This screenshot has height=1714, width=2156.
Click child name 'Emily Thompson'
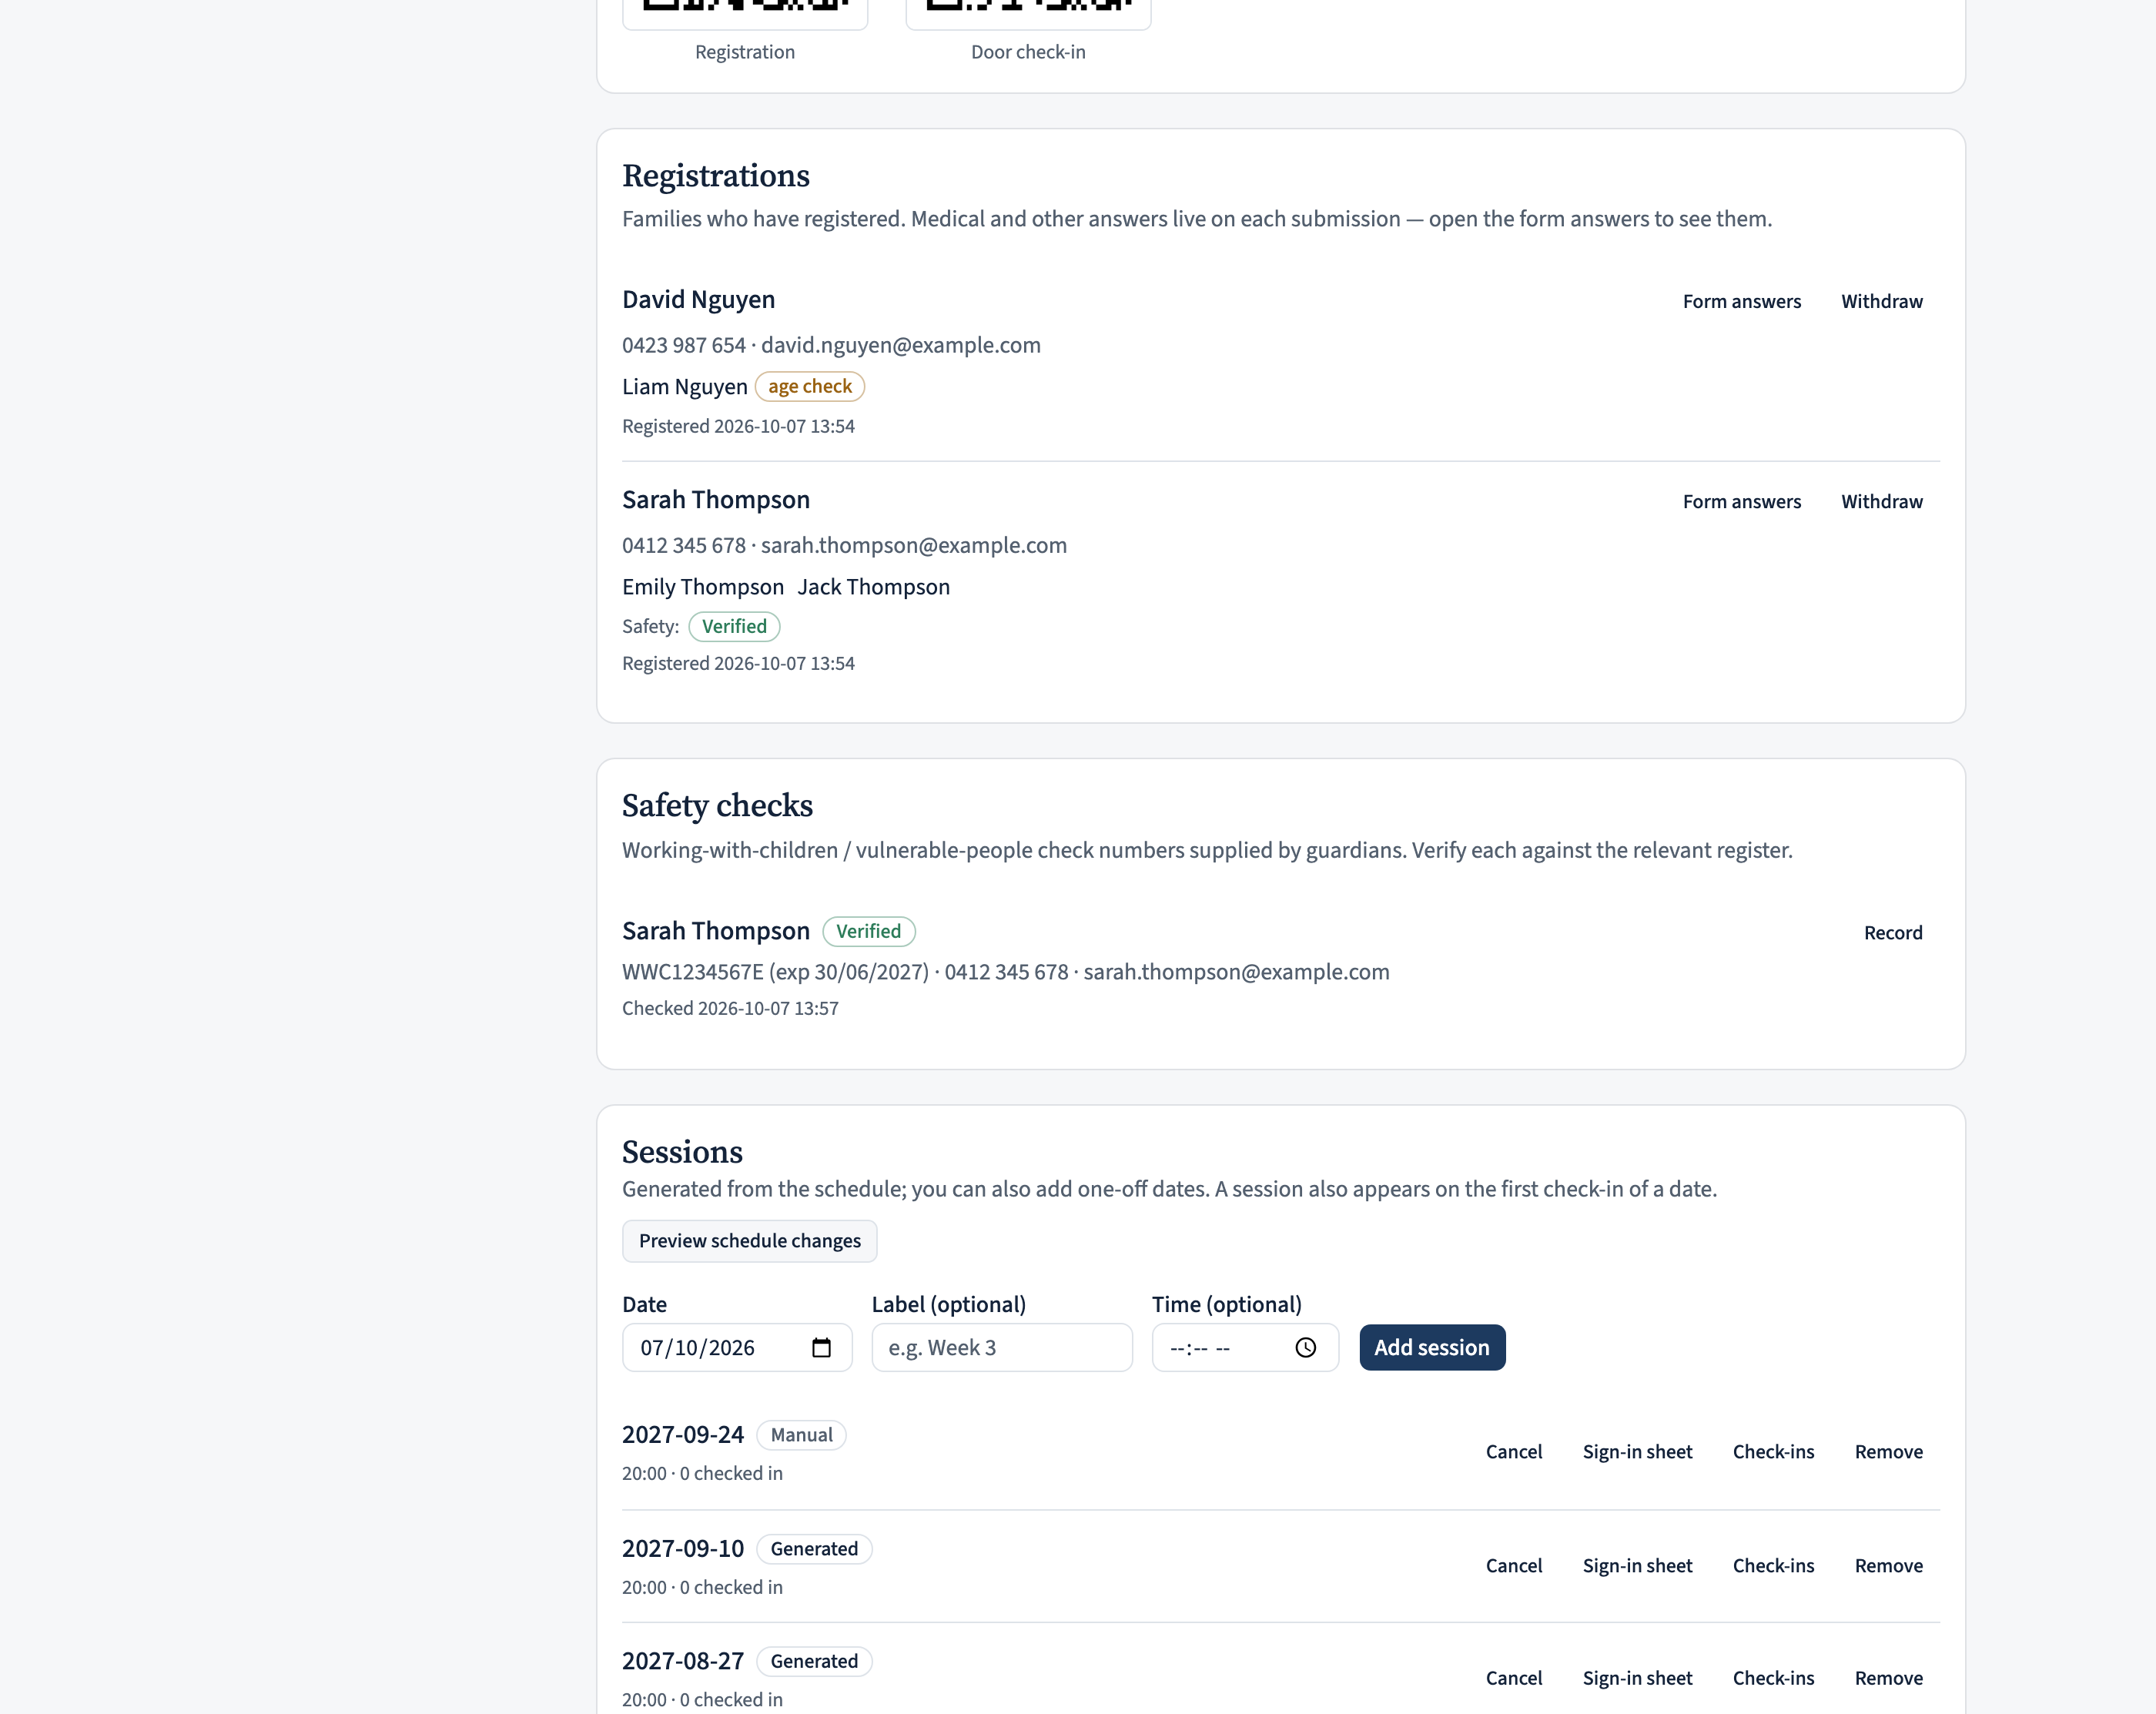coord(702,587)
